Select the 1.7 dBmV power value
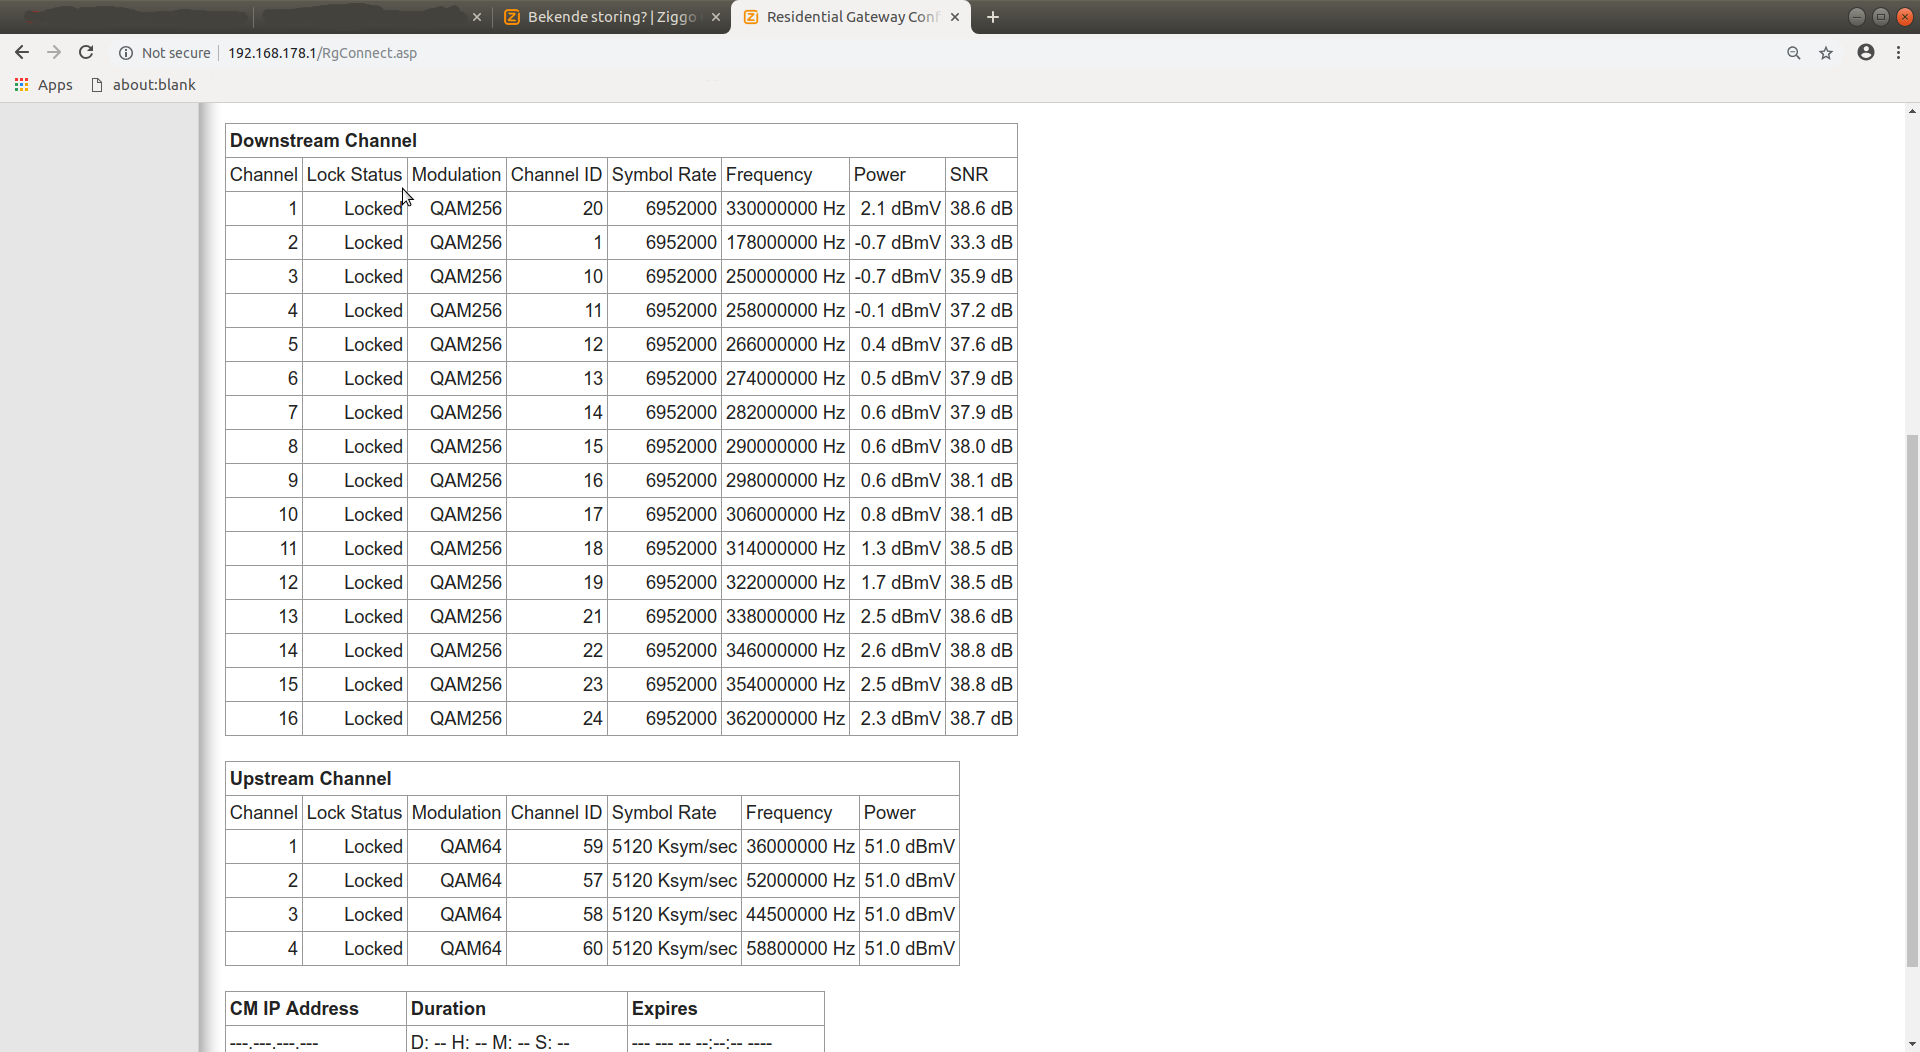 (897, 583)
